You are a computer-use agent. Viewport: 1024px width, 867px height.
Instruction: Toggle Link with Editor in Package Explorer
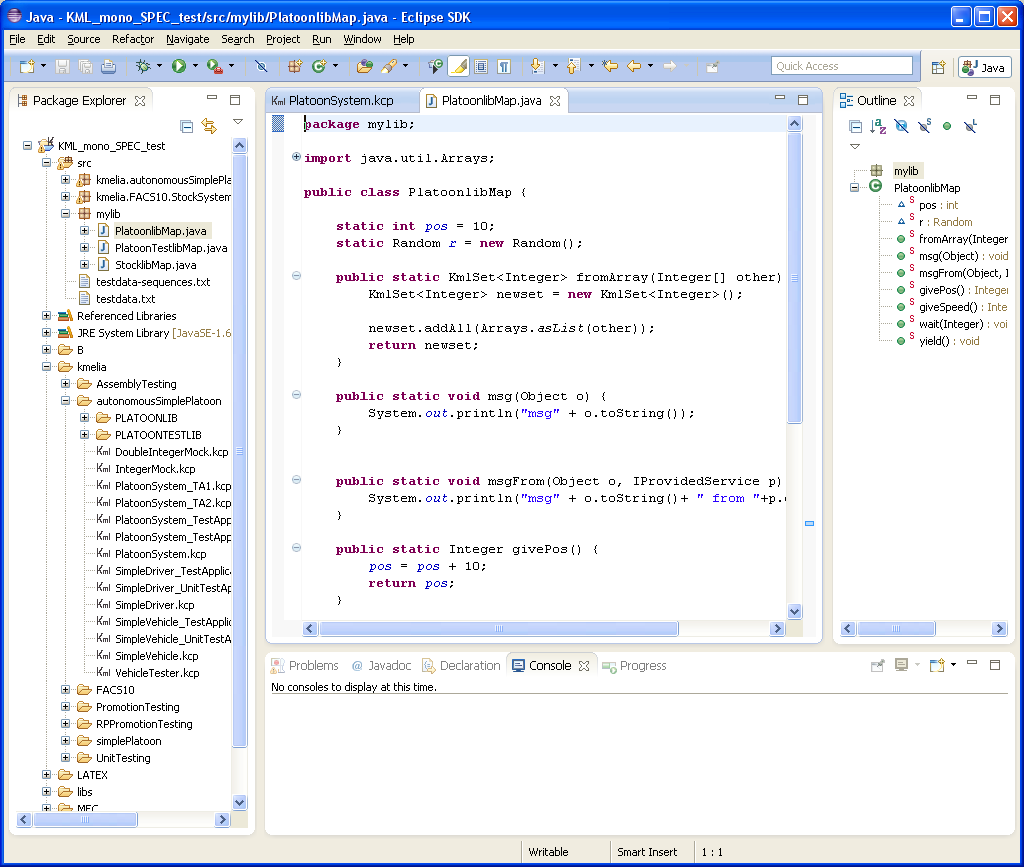(209, 126)
